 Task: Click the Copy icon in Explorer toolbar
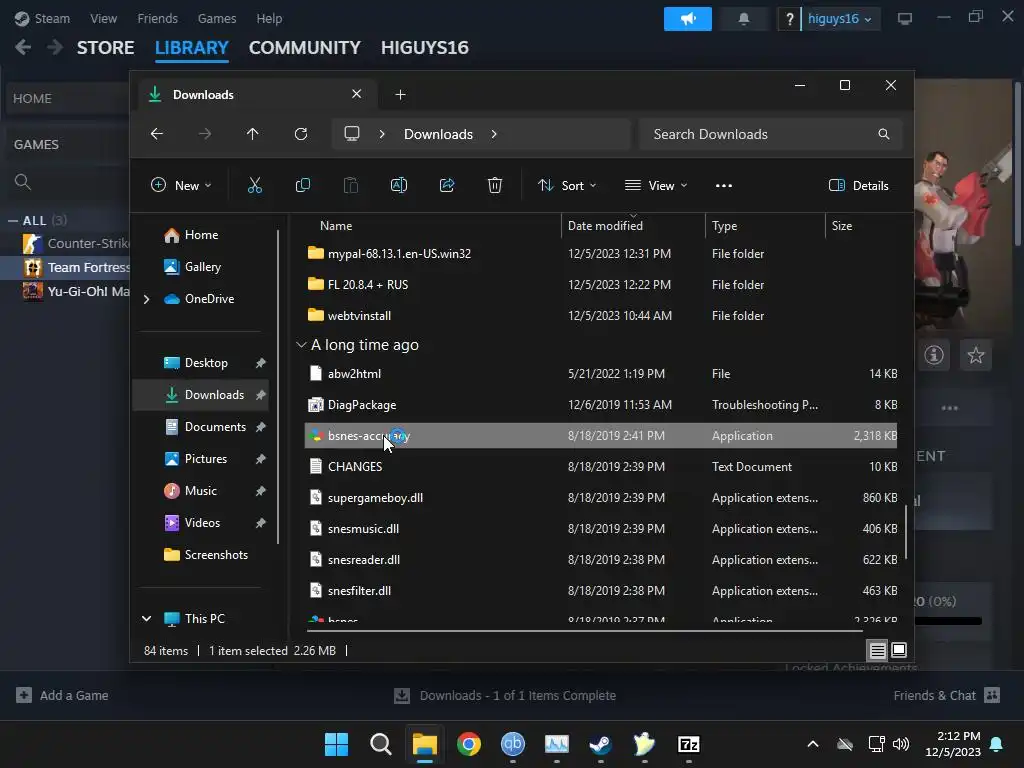(x=302, y=185)
